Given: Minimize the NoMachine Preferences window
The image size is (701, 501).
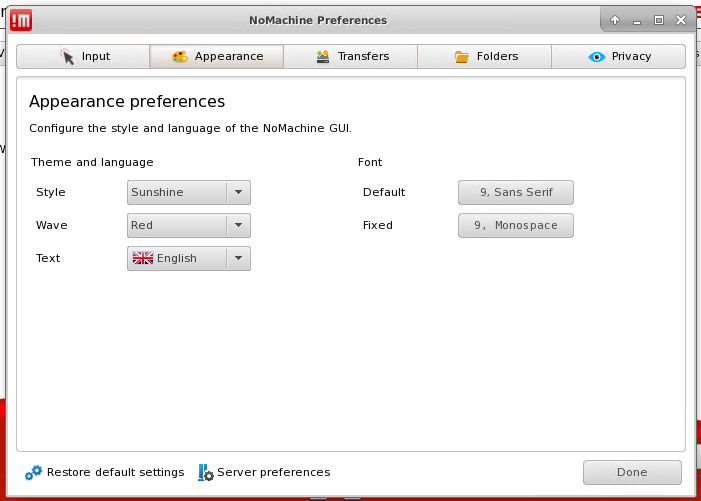Looking at the screenshot, I should (x=637, y=20).
